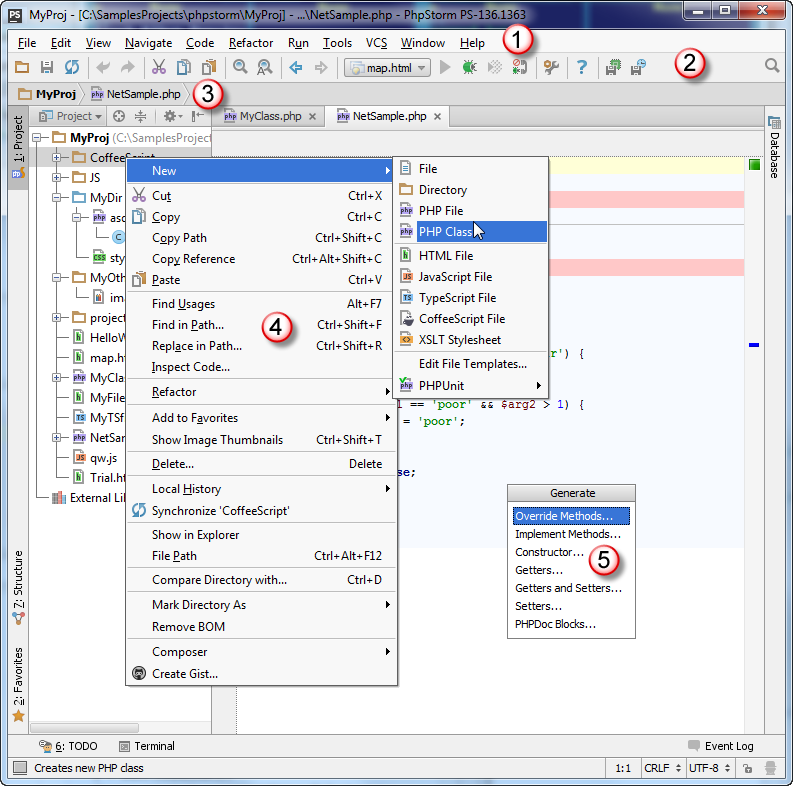This screenshot has height=786, width=793.
Task: Select qw.js file in project tree
Action: pos(96,458)
